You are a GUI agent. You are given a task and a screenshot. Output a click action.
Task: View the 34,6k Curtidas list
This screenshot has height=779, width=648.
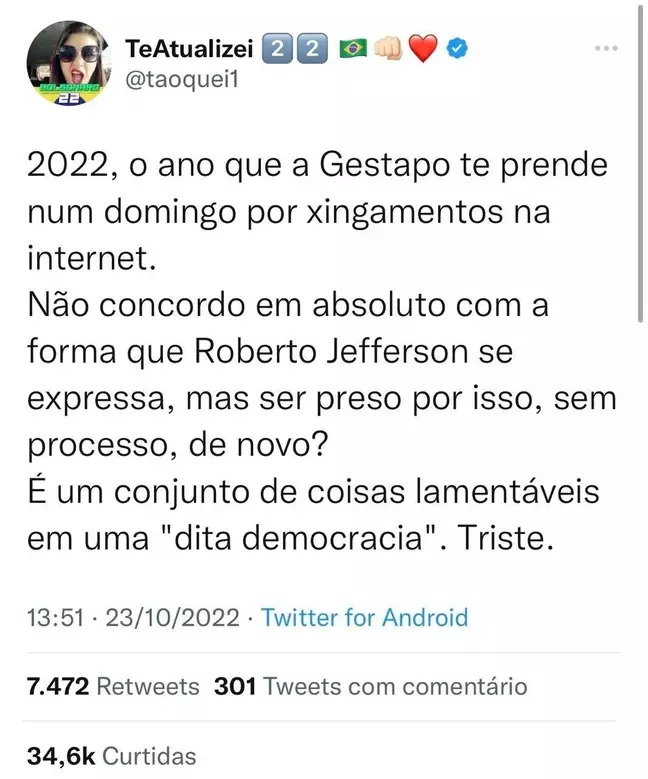(112, 755)
